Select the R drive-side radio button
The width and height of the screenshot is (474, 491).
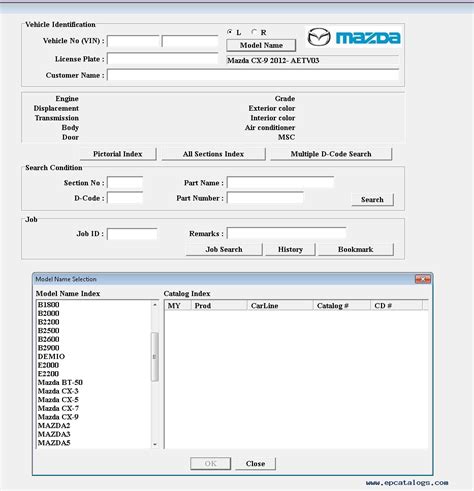point(254,32)
